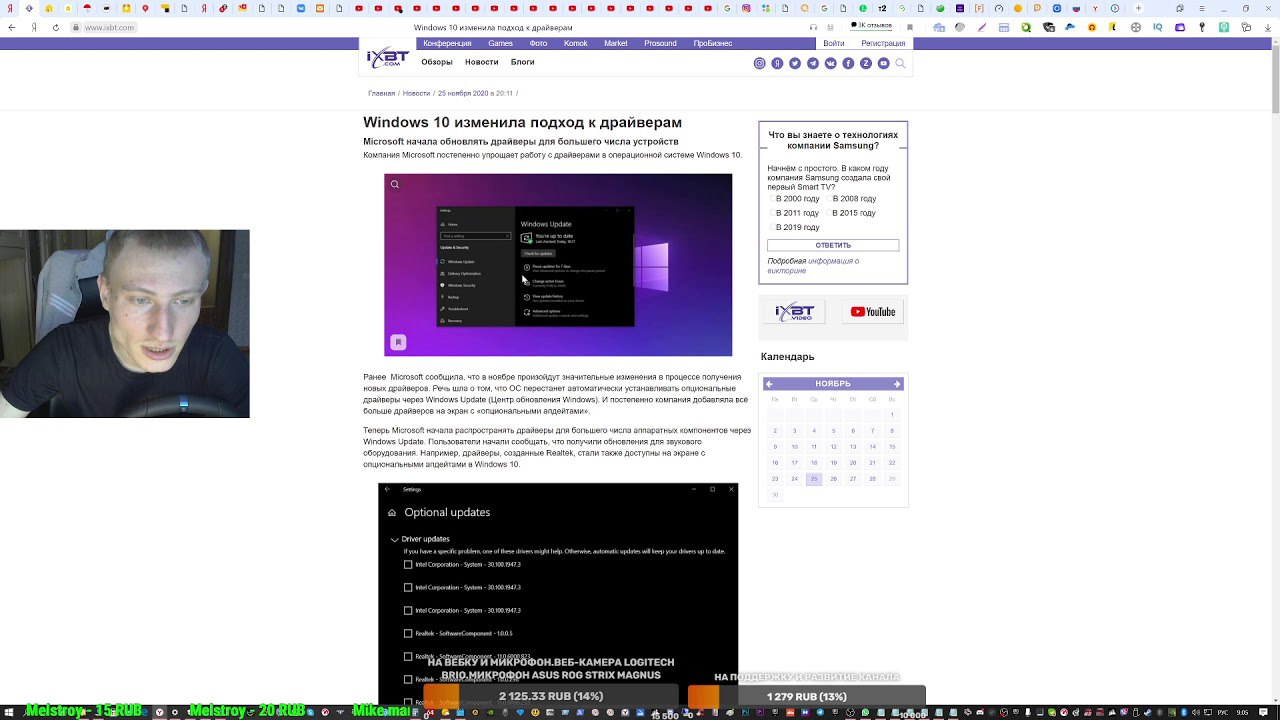Open 'Games' in top purple menu
Image resolution: width=1280 pixels, height=720 pixels.
[x=500, y=44]
